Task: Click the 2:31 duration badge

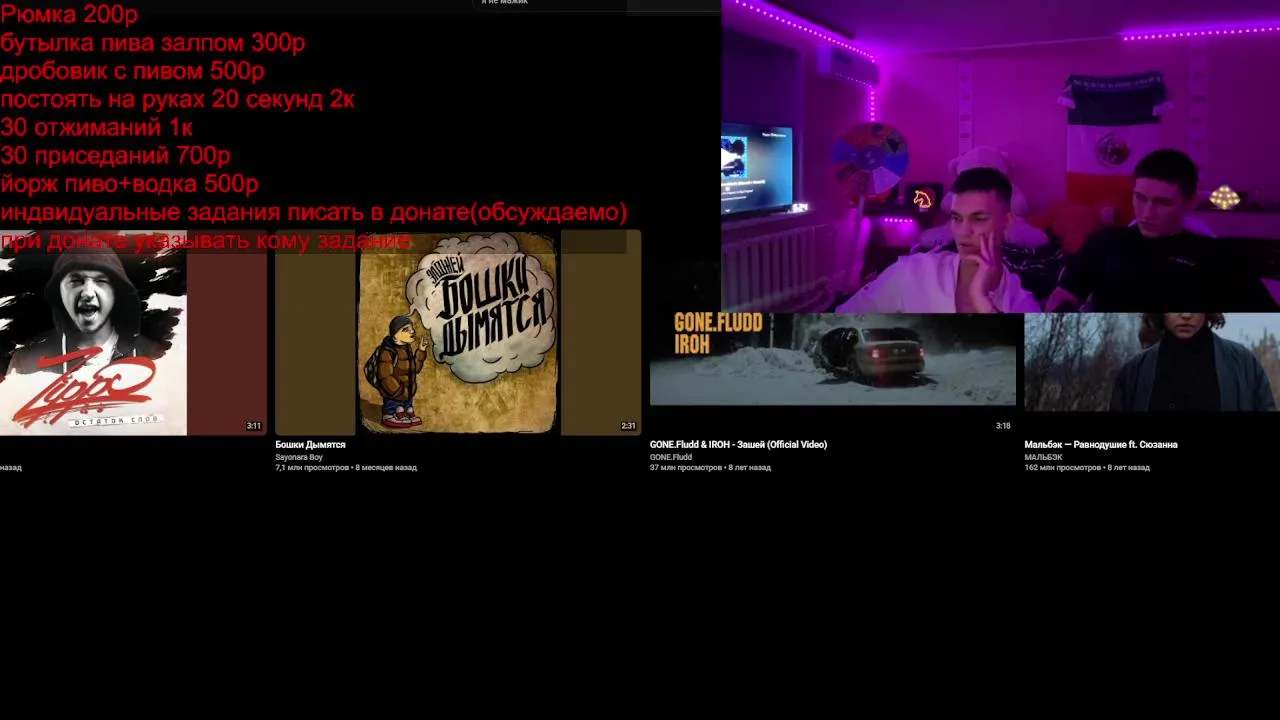Action: coord(628,426)
